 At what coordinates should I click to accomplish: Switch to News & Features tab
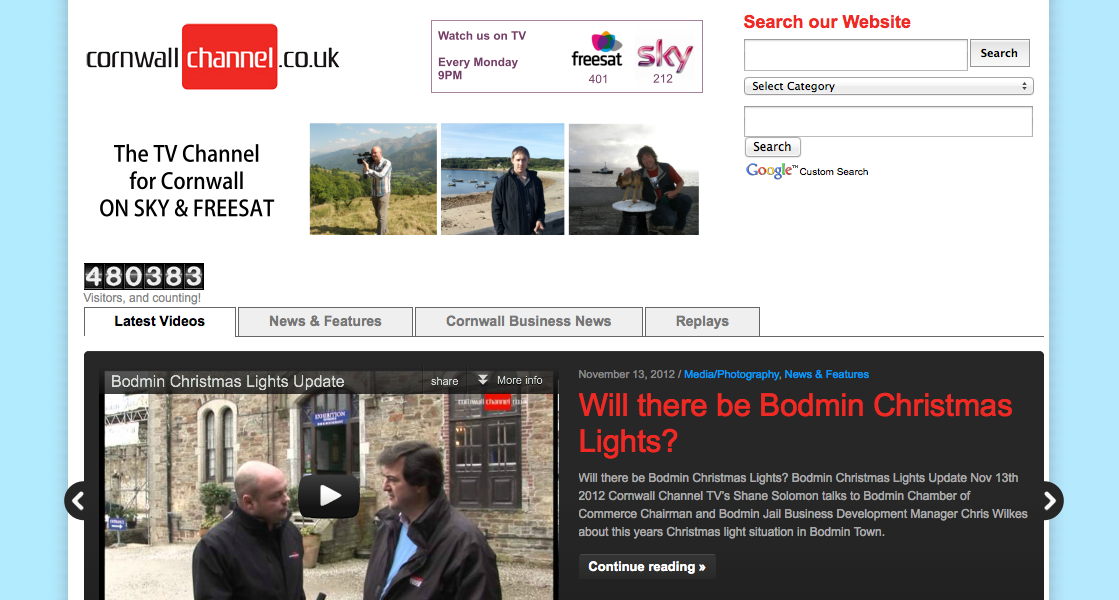(325, 322)
